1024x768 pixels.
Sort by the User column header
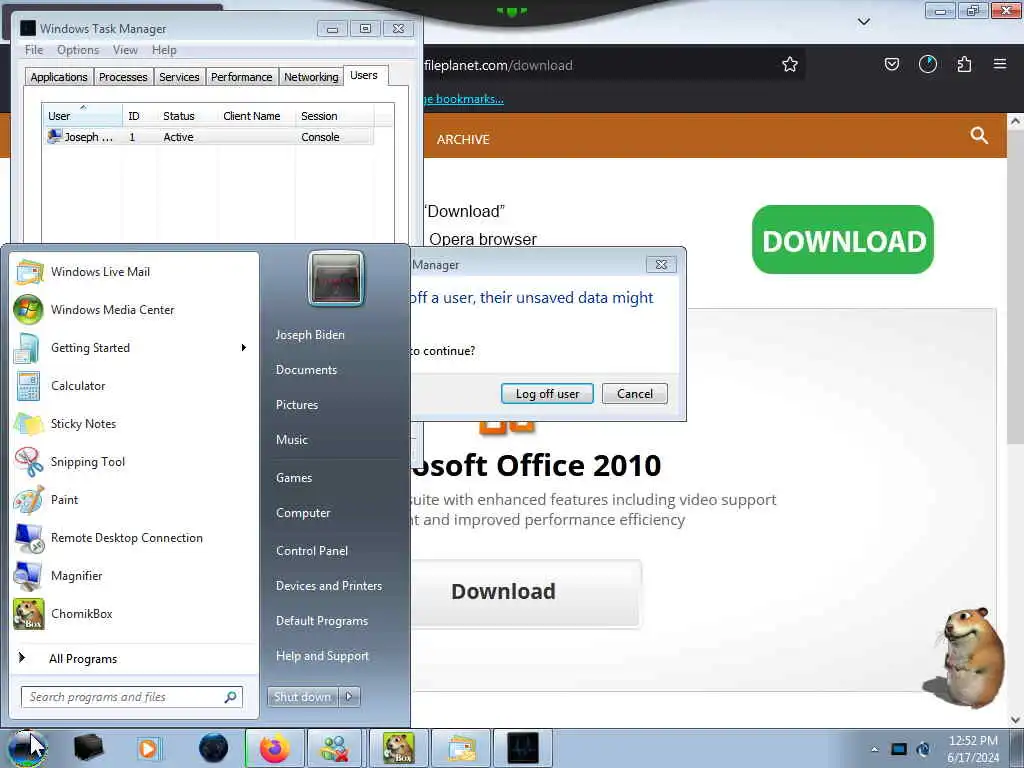pyautogui.click(x=83, y=116)
